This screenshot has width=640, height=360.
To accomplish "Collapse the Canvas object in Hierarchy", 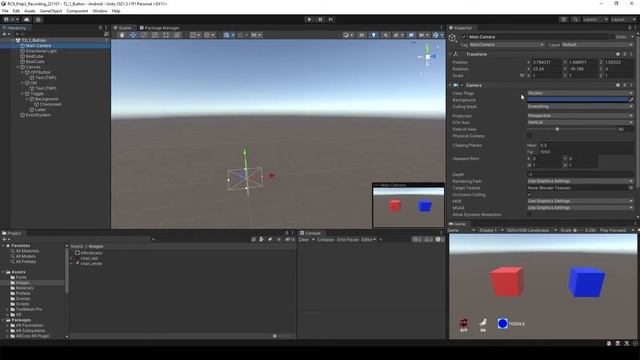I will (18, 67).
